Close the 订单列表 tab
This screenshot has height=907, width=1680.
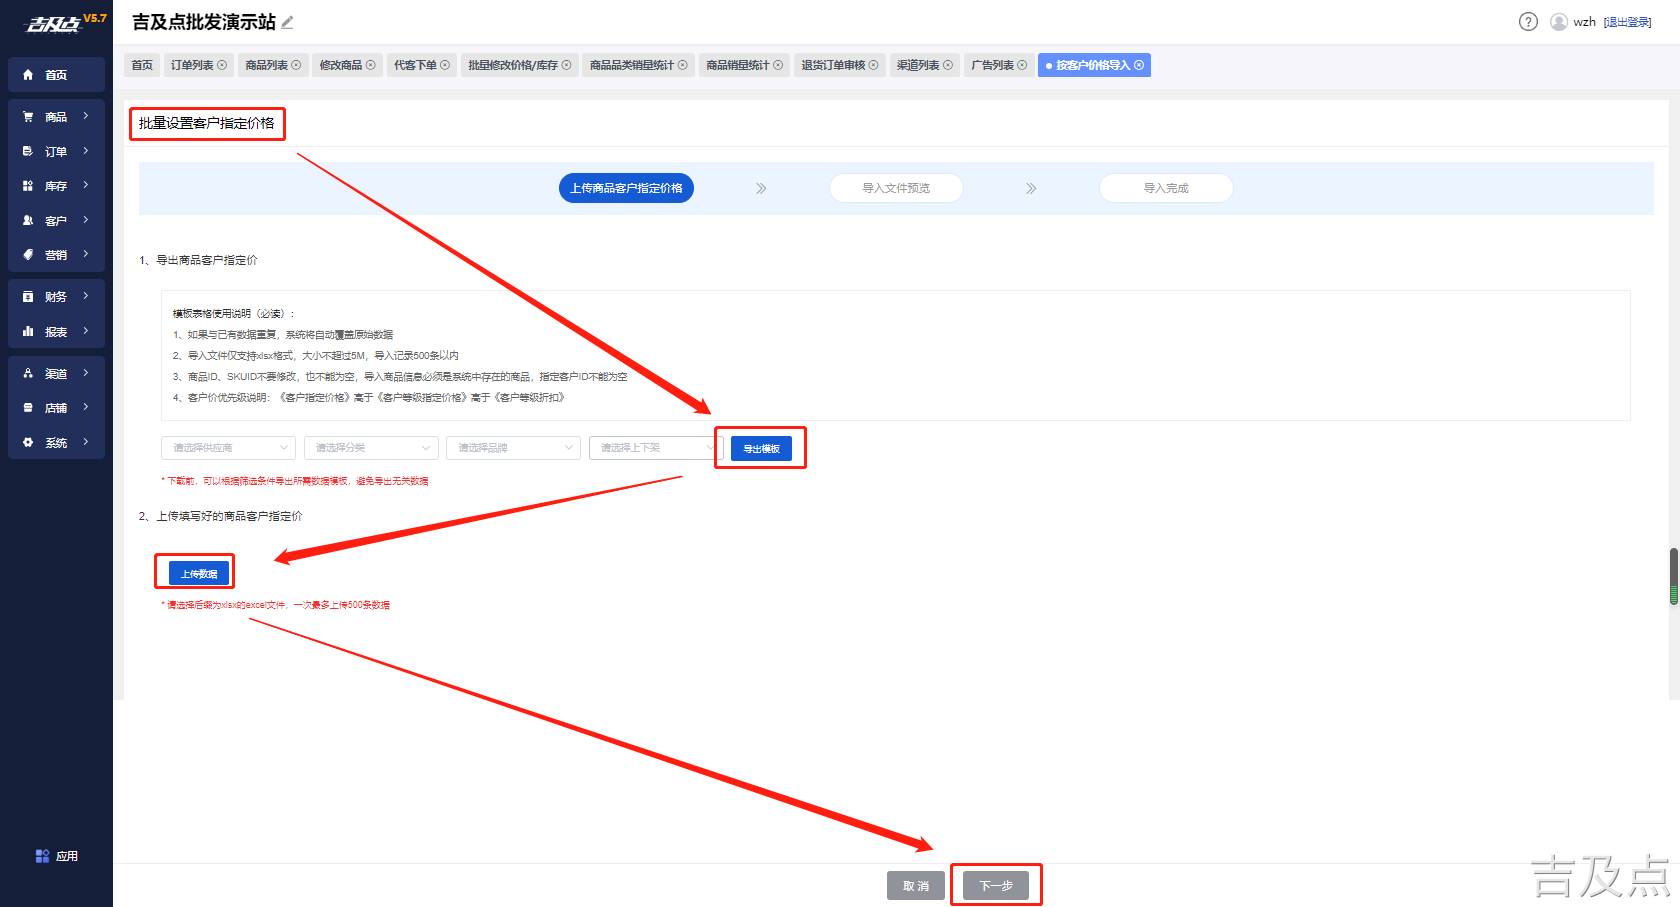(x=222, y=65)
